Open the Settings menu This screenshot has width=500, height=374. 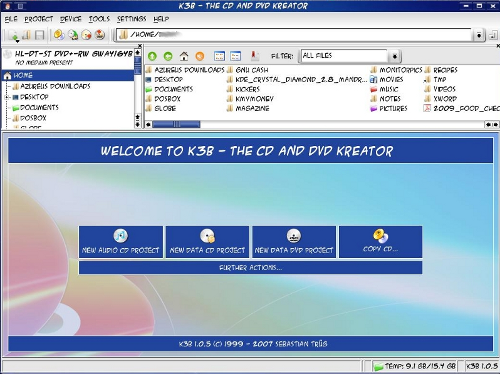(131, 19)
